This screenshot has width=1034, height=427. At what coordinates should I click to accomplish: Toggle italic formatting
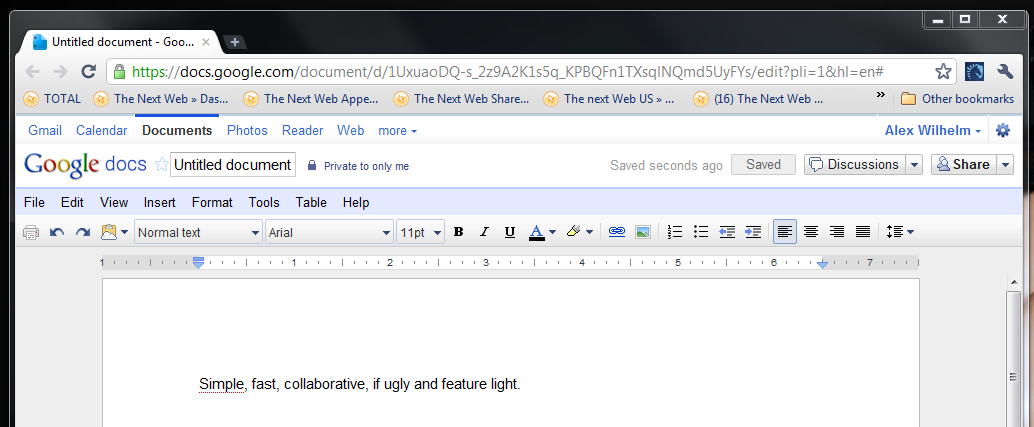pyautogui.click(x=484, y=232)
